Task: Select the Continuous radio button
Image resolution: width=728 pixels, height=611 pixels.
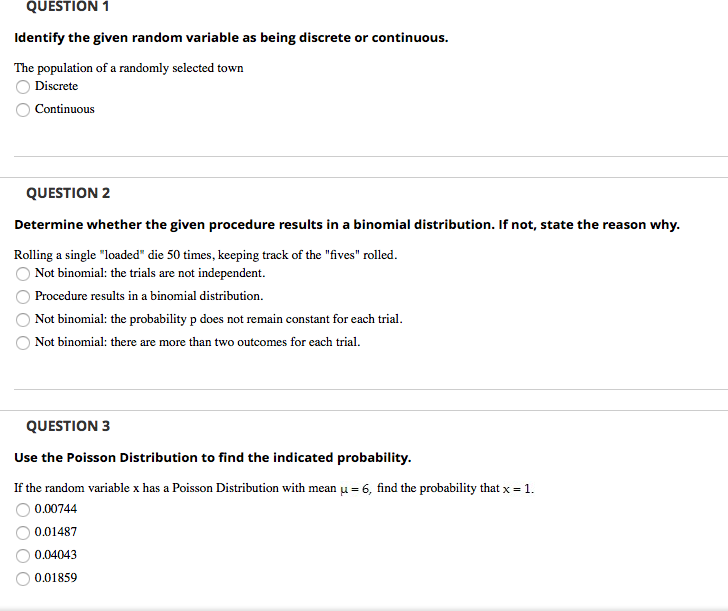Action: pos(23,110)
